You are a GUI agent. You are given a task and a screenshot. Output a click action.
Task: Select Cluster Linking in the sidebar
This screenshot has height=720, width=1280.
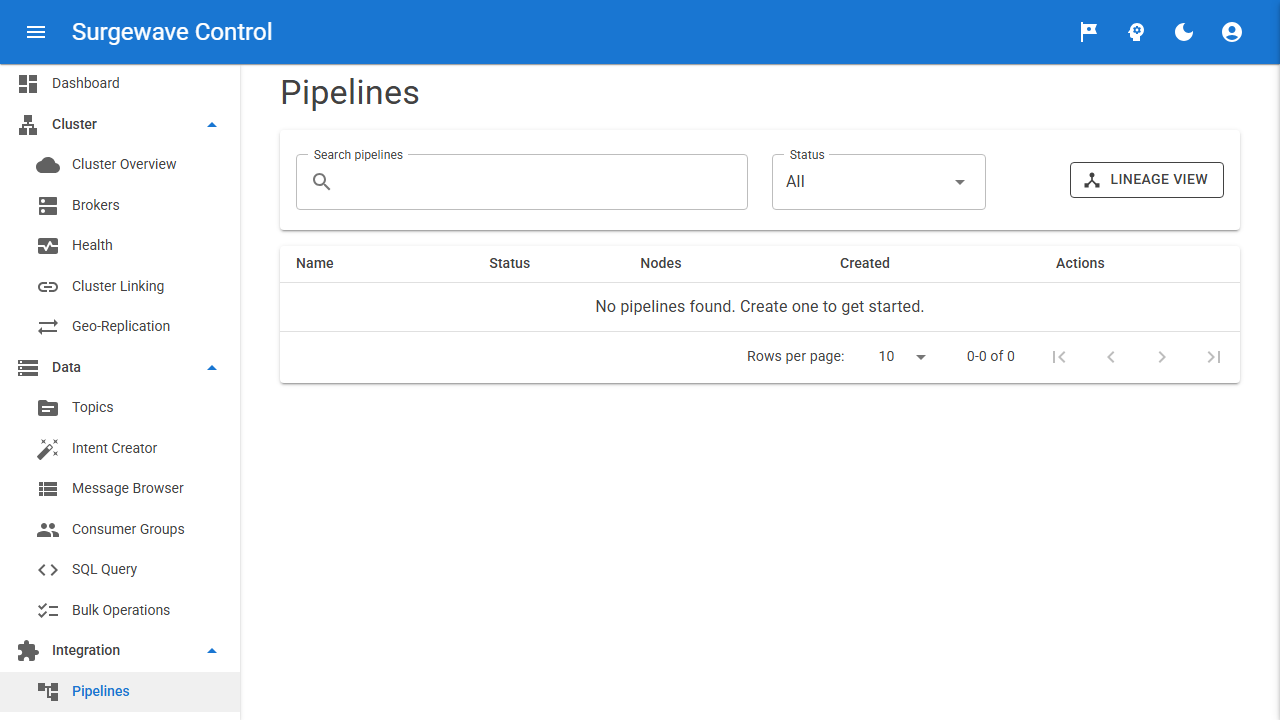click(x=120, y=287)
